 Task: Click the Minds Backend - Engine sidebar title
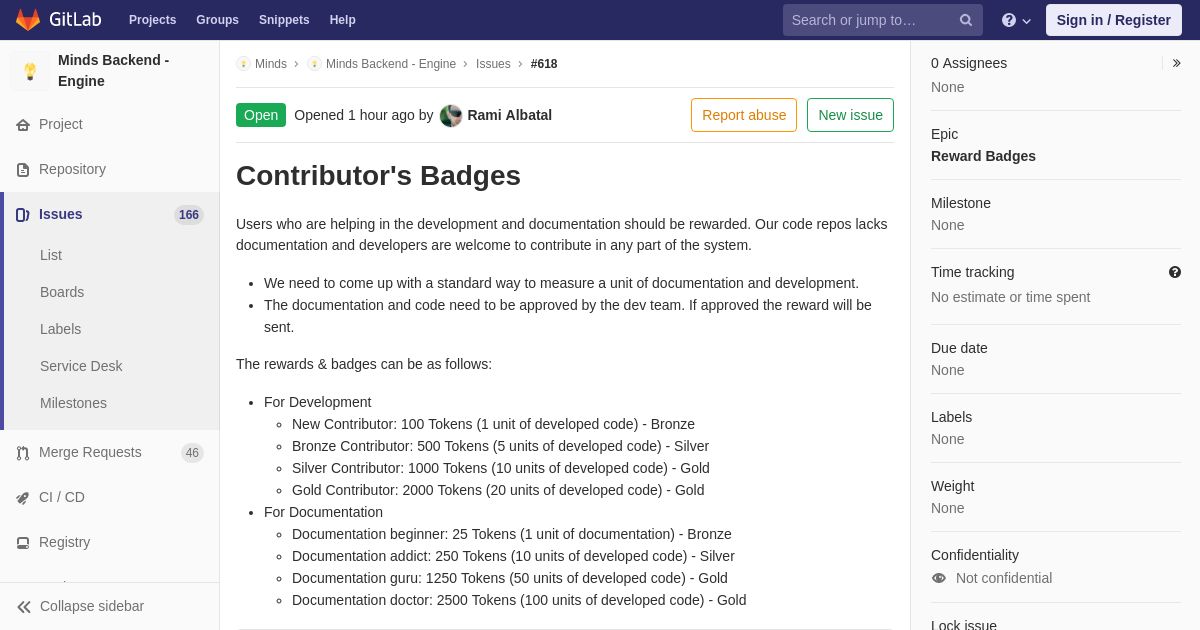point(114,71)
